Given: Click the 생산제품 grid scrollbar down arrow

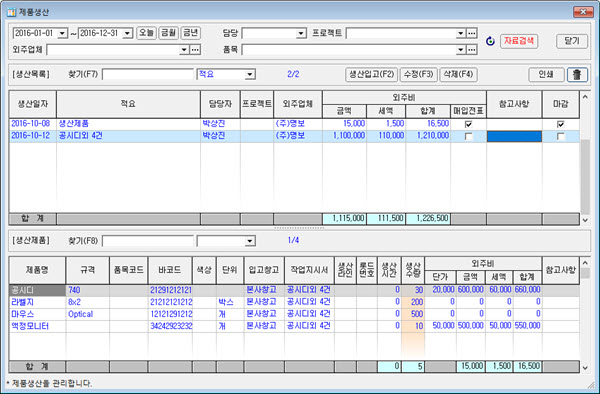Looking at the screenshot, I should (585, 368).
